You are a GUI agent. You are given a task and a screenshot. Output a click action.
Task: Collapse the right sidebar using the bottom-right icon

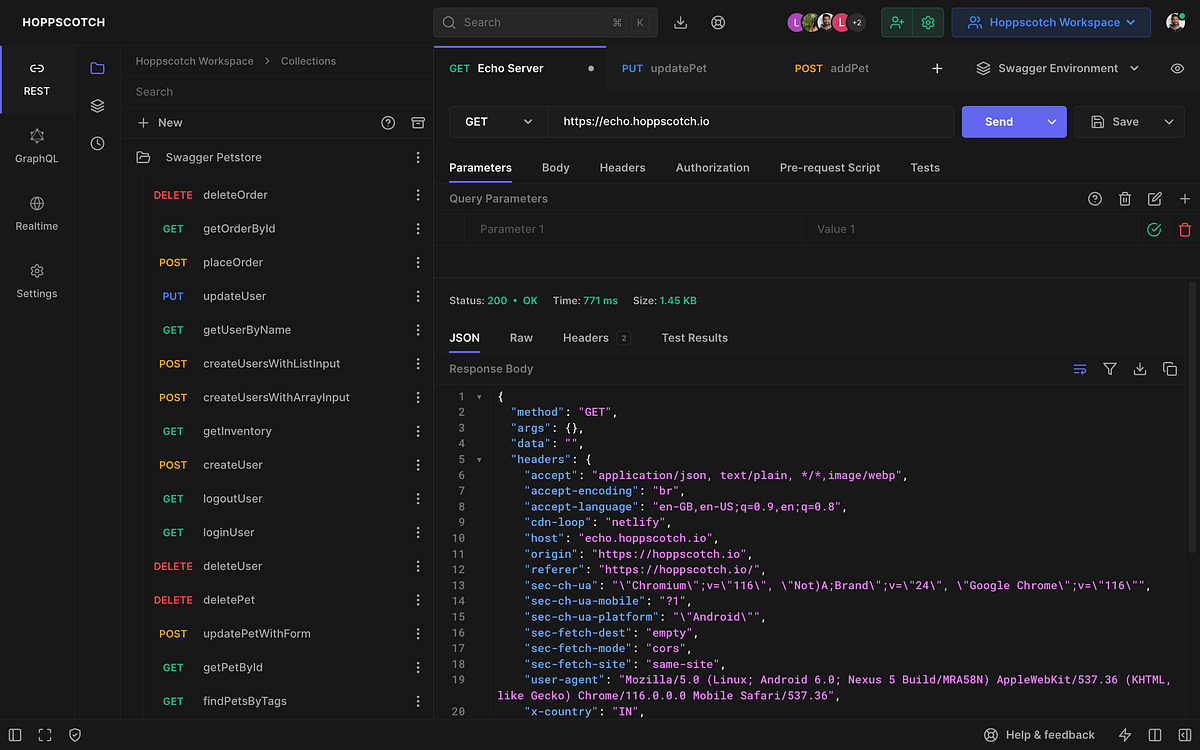(1186, 735)
